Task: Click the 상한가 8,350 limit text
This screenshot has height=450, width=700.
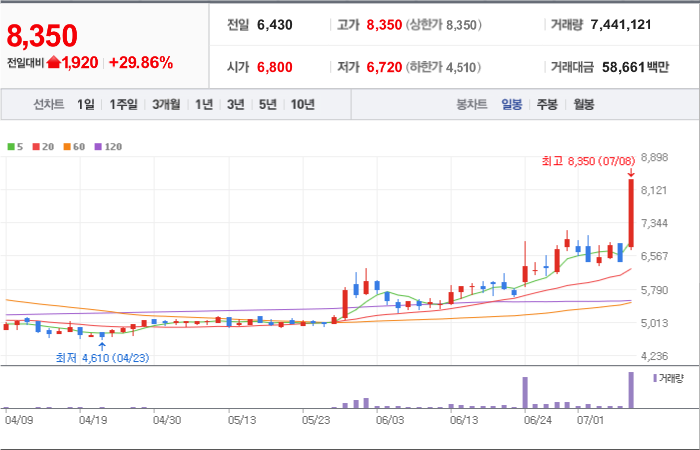Action: coord(443,25)
